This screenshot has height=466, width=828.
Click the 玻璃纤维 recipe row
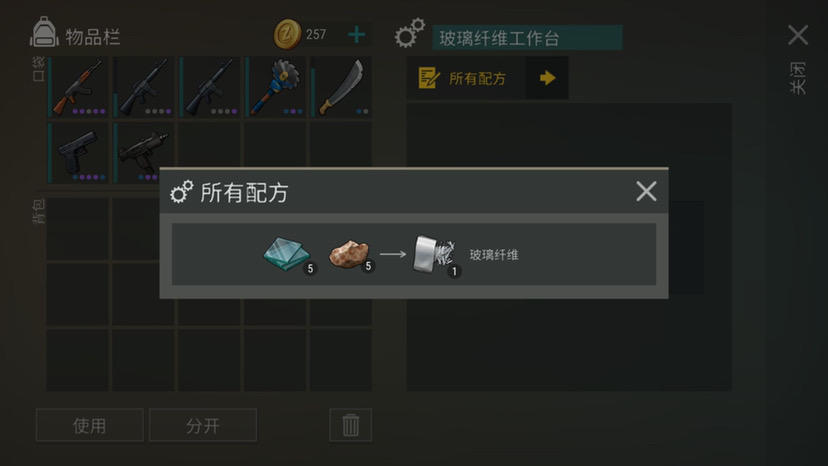coord(414,254)
